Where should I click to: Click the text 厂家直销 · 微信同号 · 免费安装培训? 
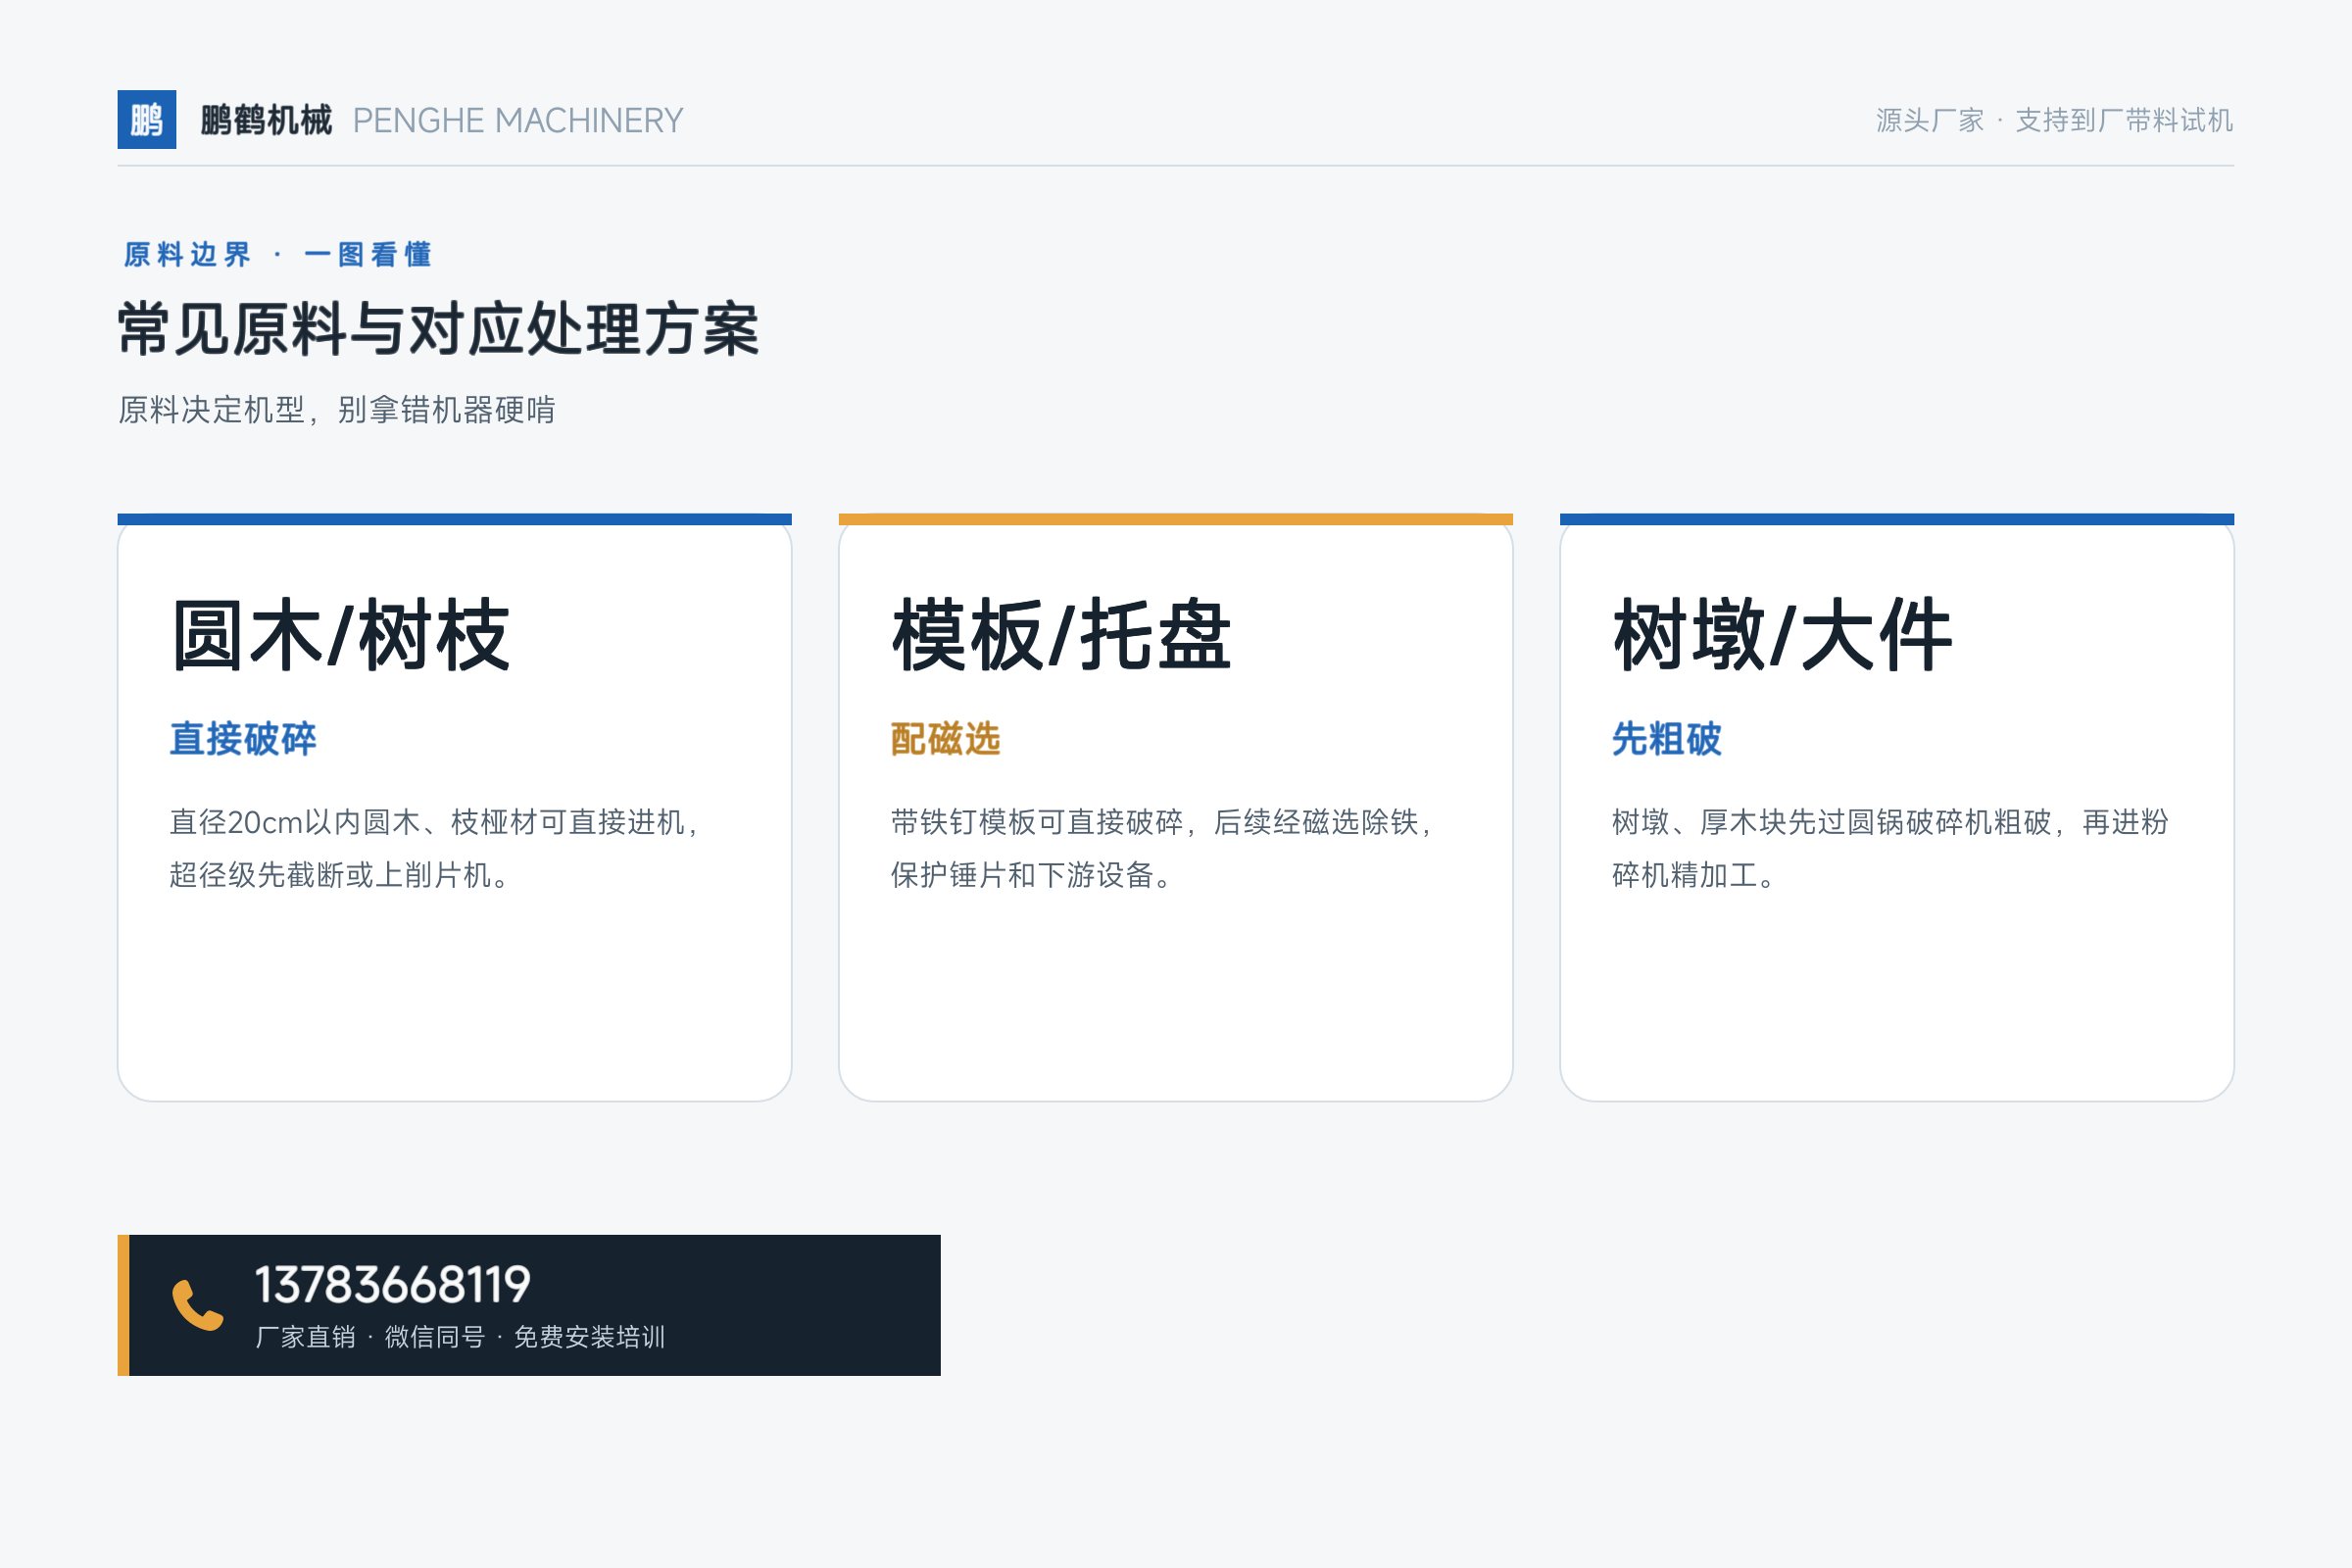point(460,1337)
